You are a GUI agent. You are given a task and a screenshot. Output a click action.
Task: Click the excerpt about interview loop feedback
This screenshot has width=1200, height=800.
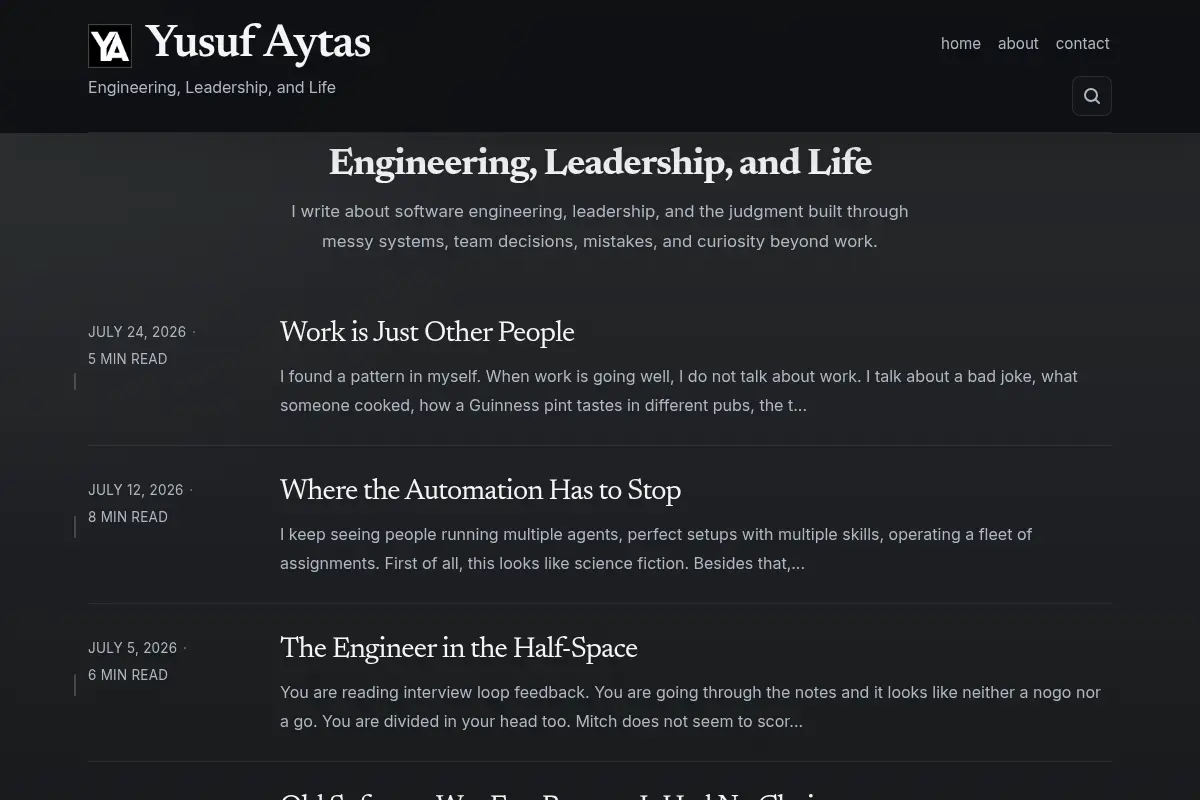point(690,707)
